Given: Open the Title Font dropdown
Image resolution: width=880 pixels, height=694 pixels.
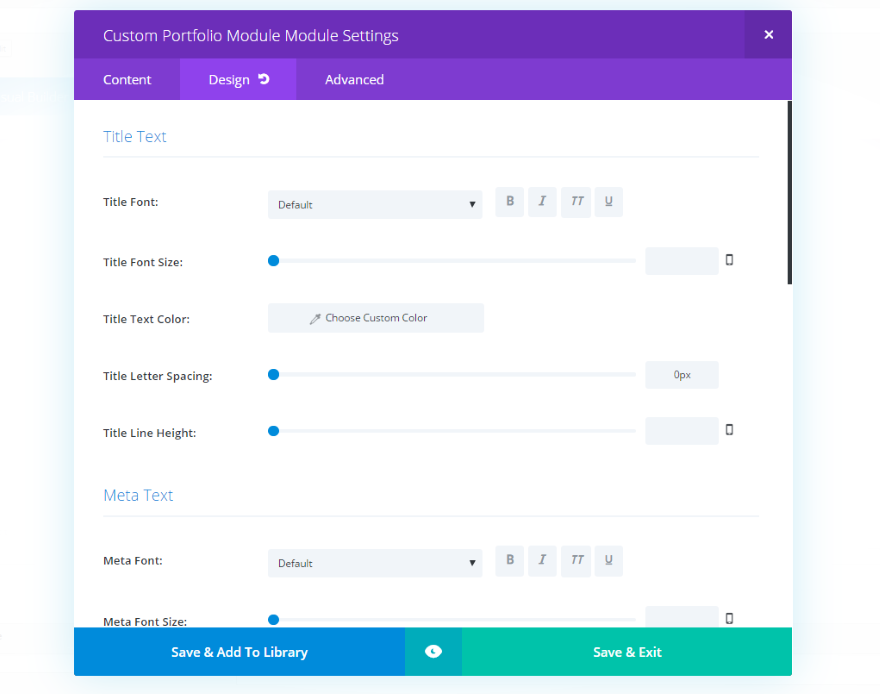Looking at the screenshot, I should 375,205.
